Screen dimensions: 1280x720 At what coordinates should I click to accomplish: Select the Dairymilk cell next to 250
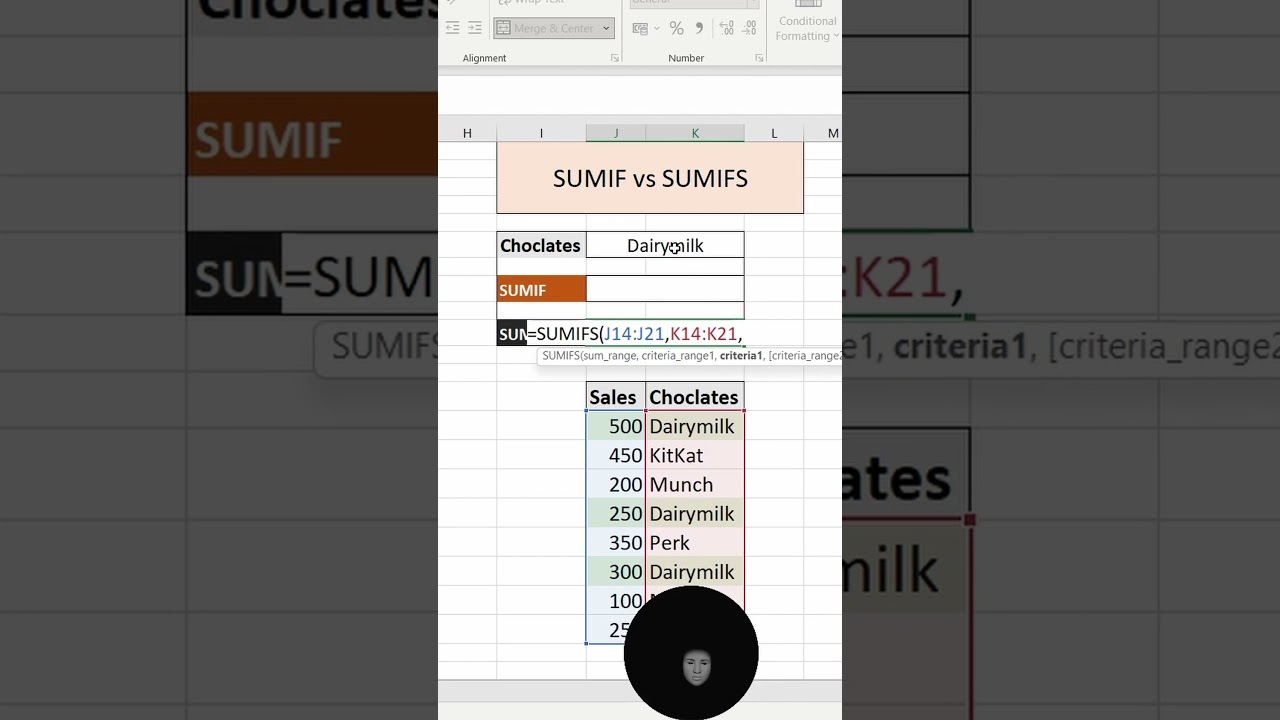(695, 513)
